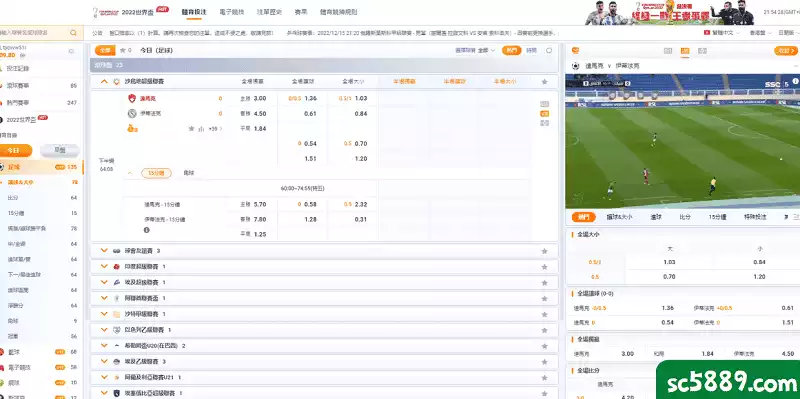The image size is (800, 399).
Task: Click the live match video player
Action: pos(683,141)
